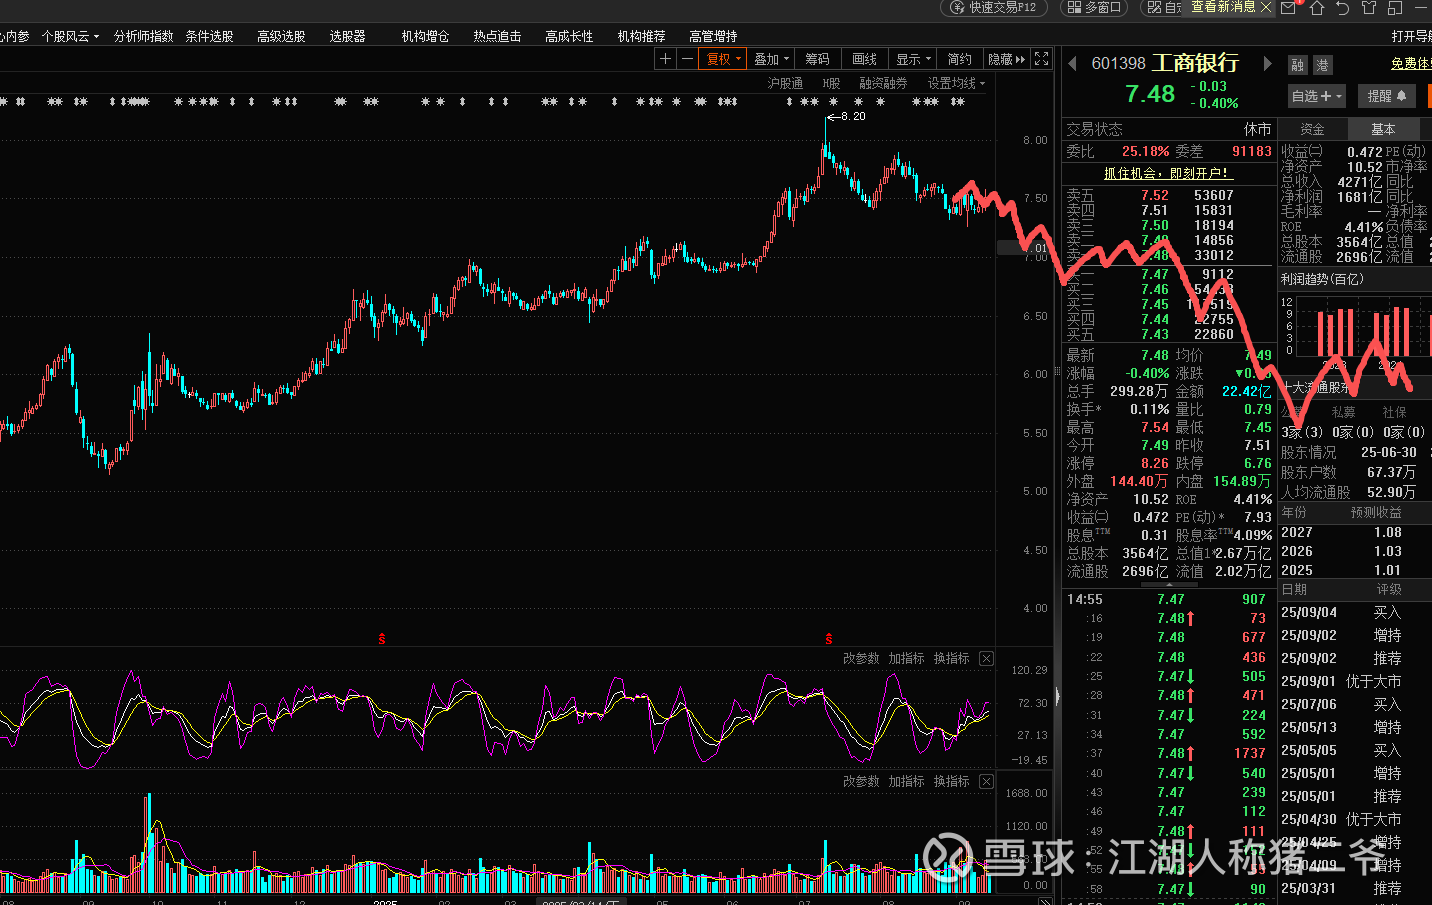This screenshot has width=1432, height=905.
Task: Toggle the H股 overlay
Action: [x=831, y=83]
